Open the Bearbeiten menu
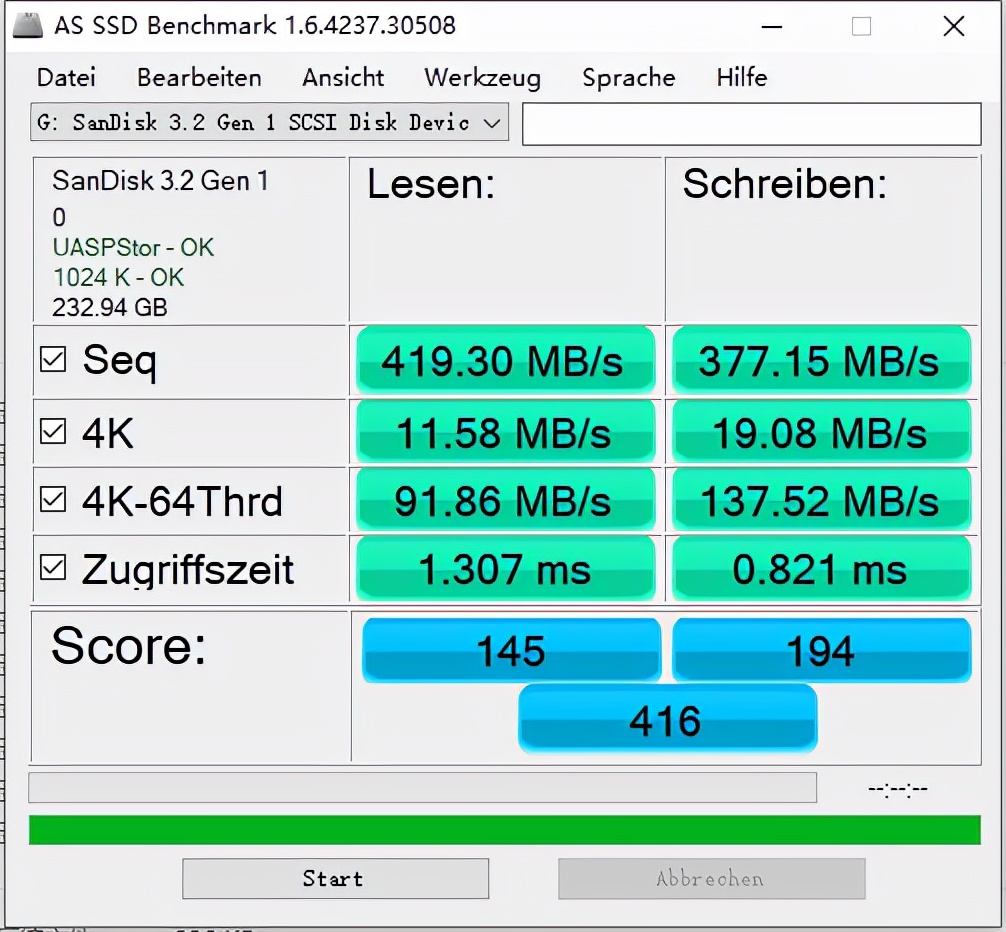1006x932 pixels. pyautogui.click(x=198, y=77)
